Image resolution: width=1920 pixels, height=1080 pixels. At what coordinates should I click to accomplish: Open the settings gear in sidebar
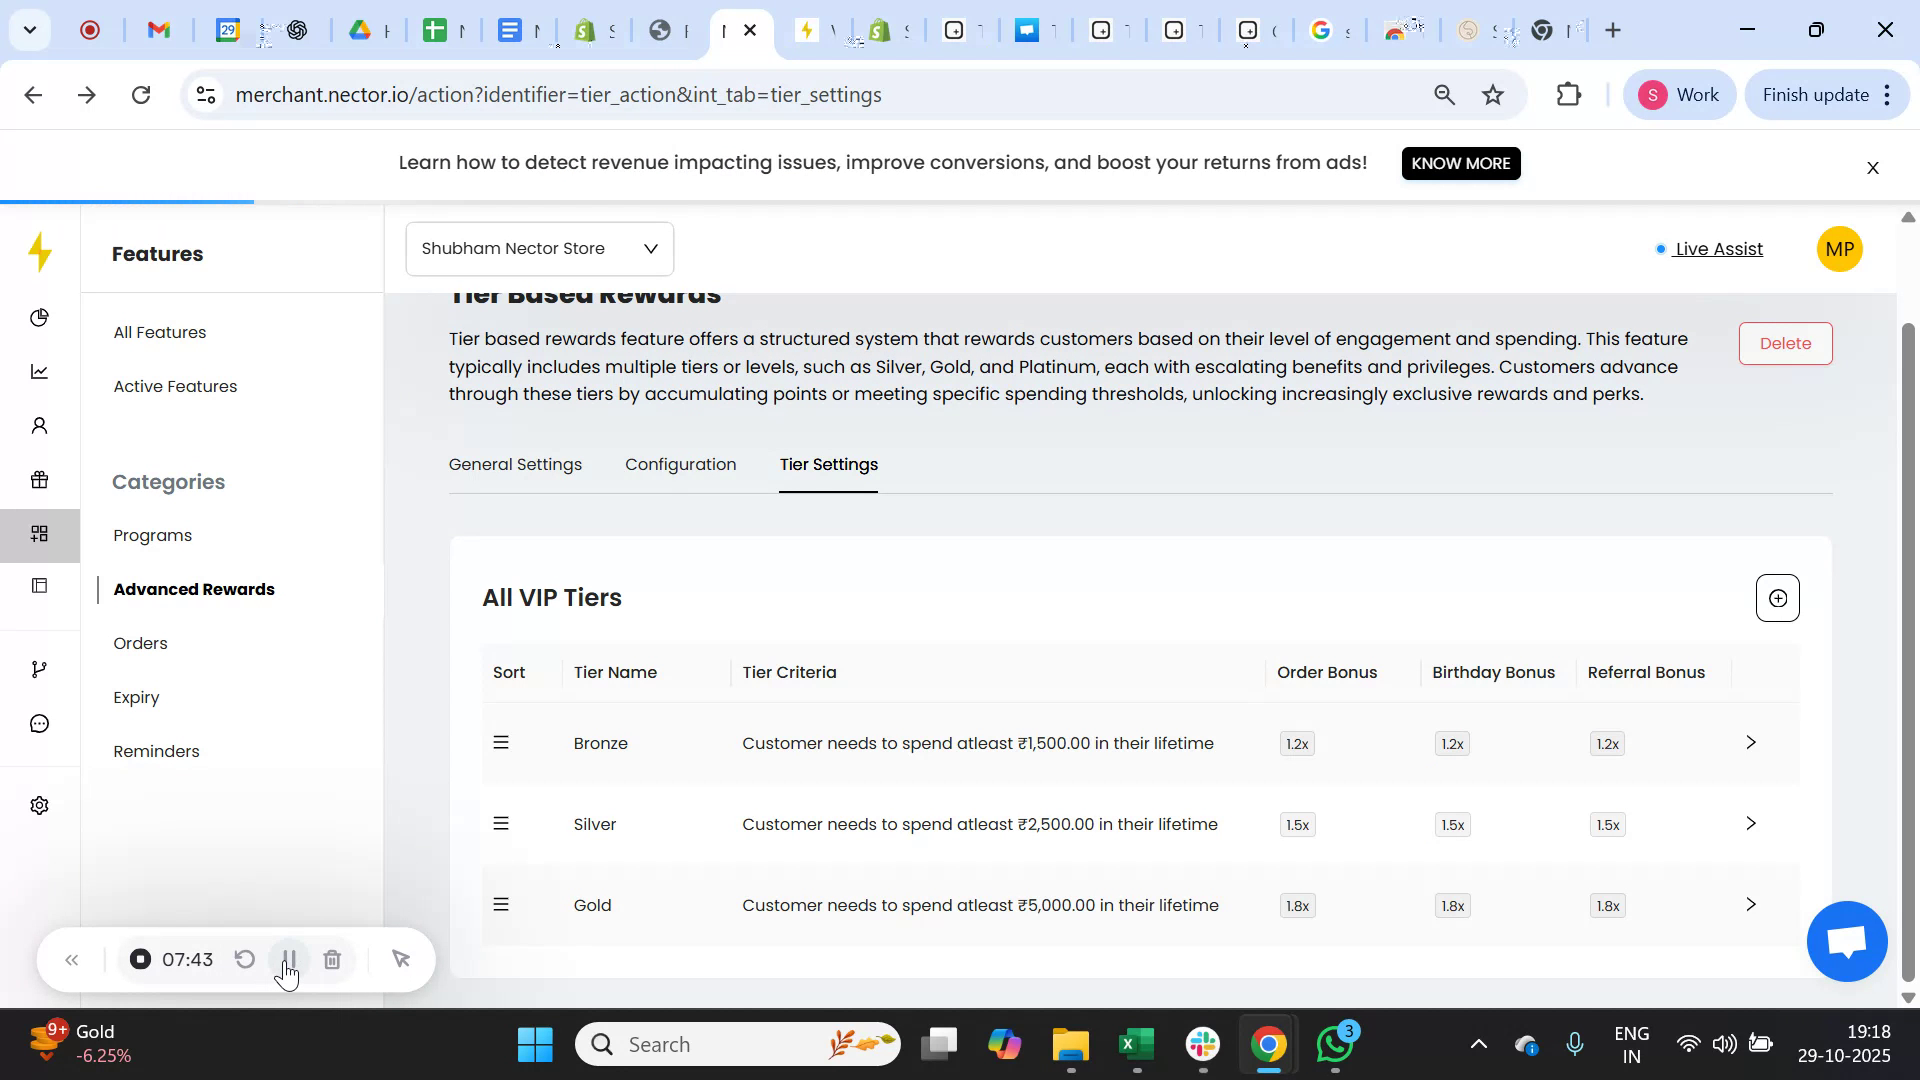pyautogui.click(x=39, y=805)
